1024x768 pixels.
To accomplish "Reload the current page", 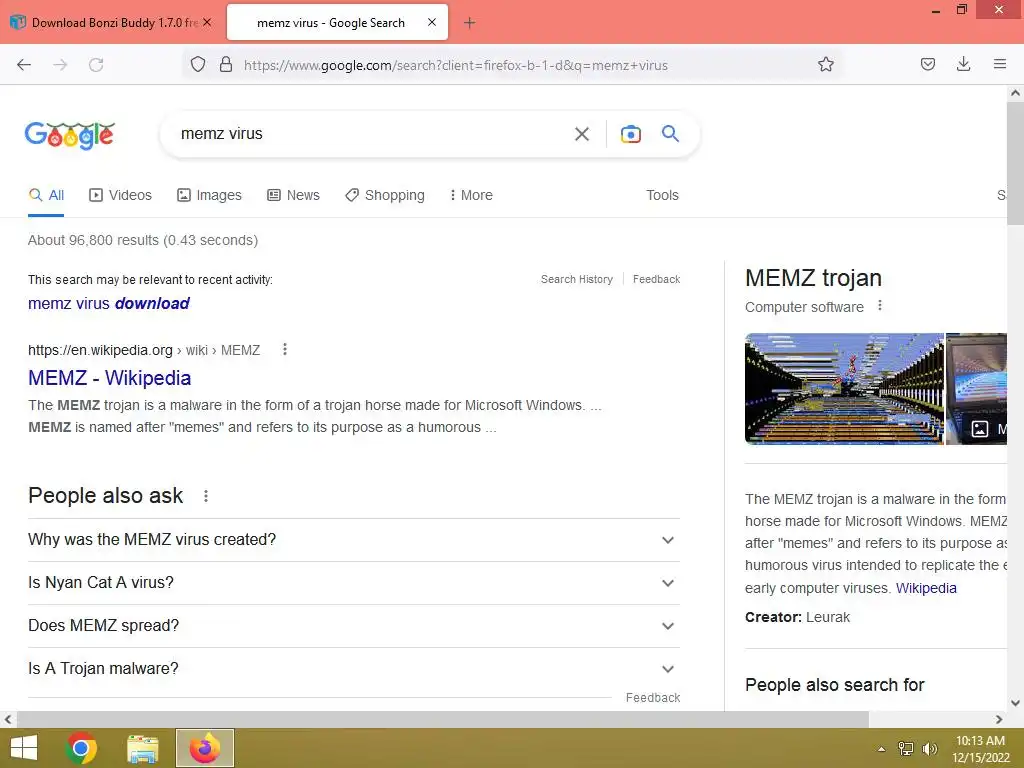I will [96, 65].
